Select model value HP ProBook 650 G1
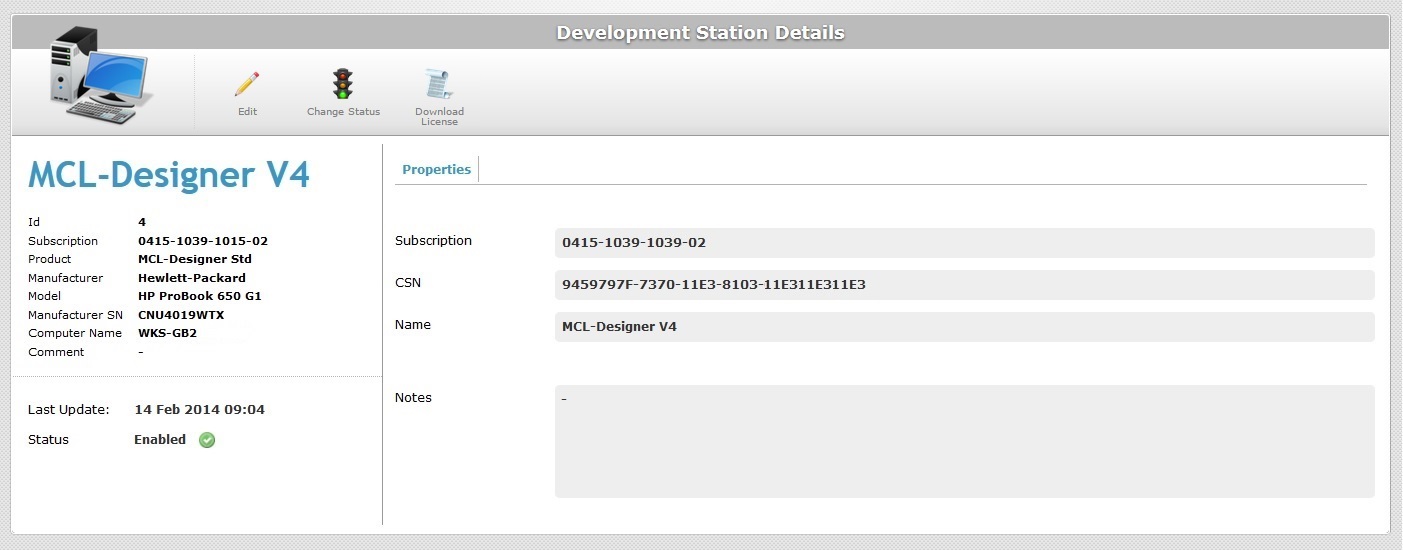Image resolution: width=1403 pixels, height=550 pixels. tap(200, 296)
